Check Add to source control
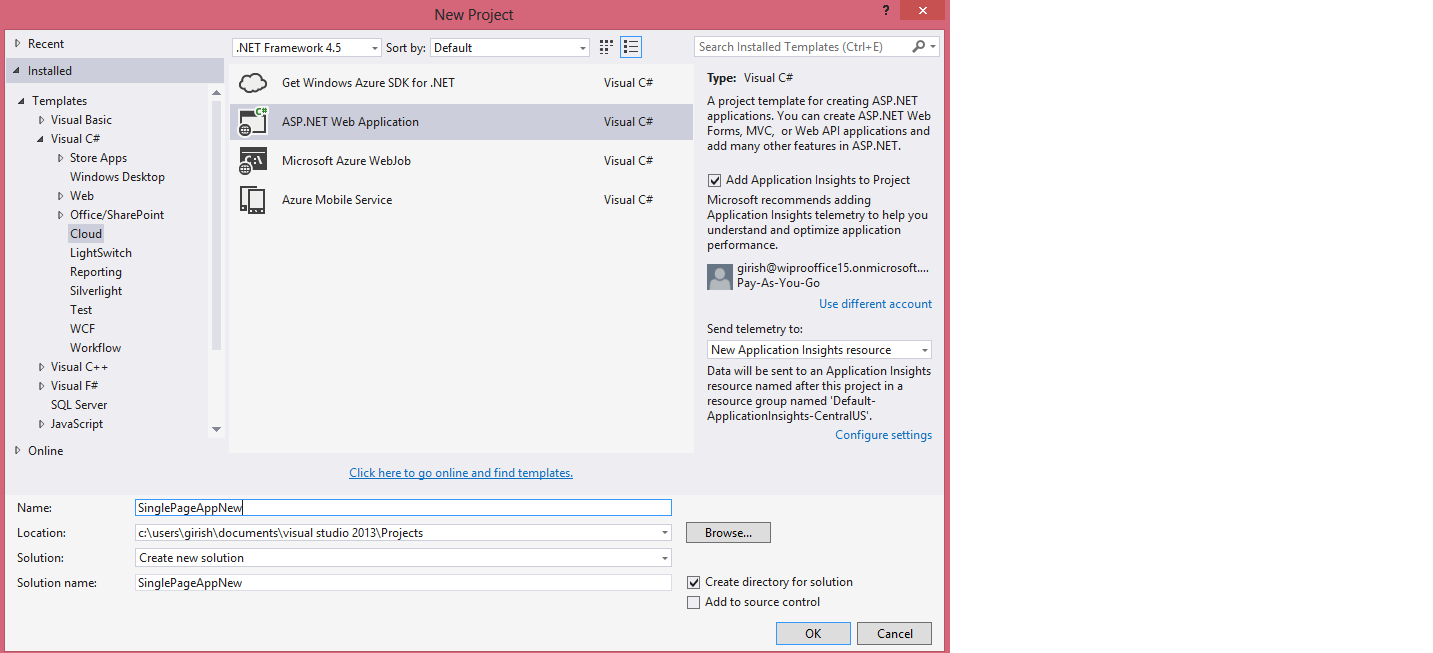The height and width of the screenshot is (653, 1433). 694,602
